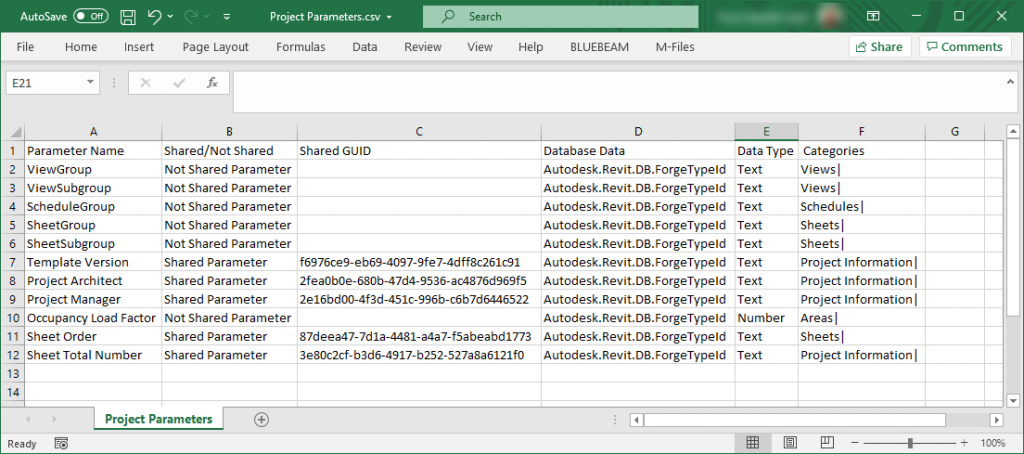Open the View tab

pyautogui.click(x=480, y=47)
